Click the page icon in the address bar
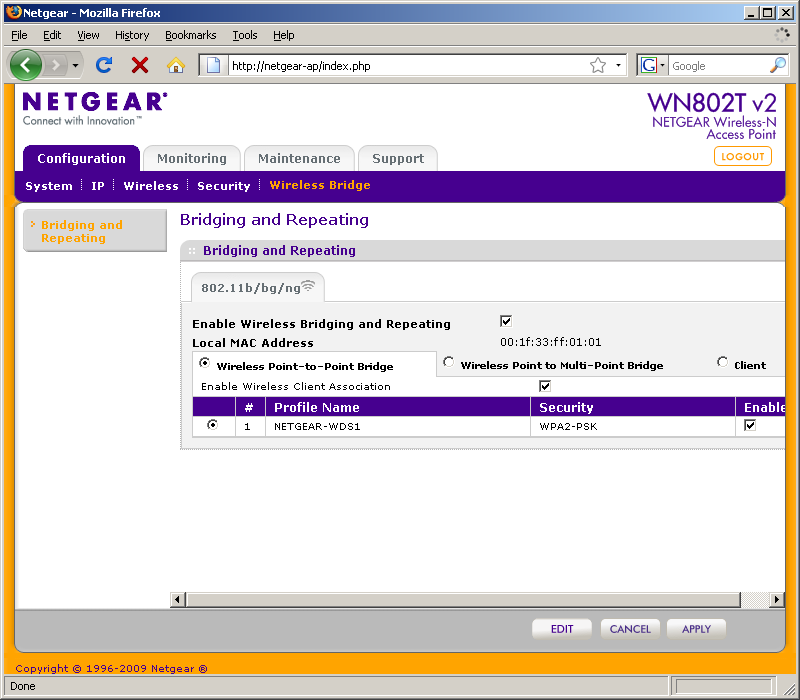800x700 pixels. [213, 65]
